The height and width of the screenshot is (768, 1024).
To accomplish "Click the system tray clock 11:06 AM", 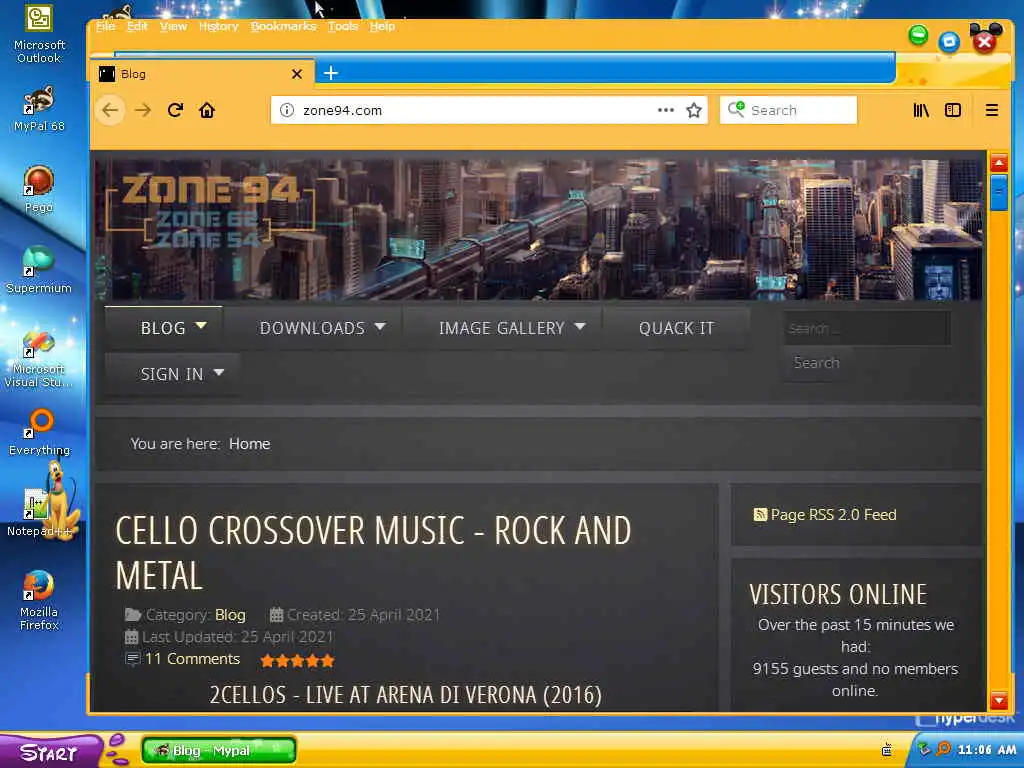I will 986,750.
